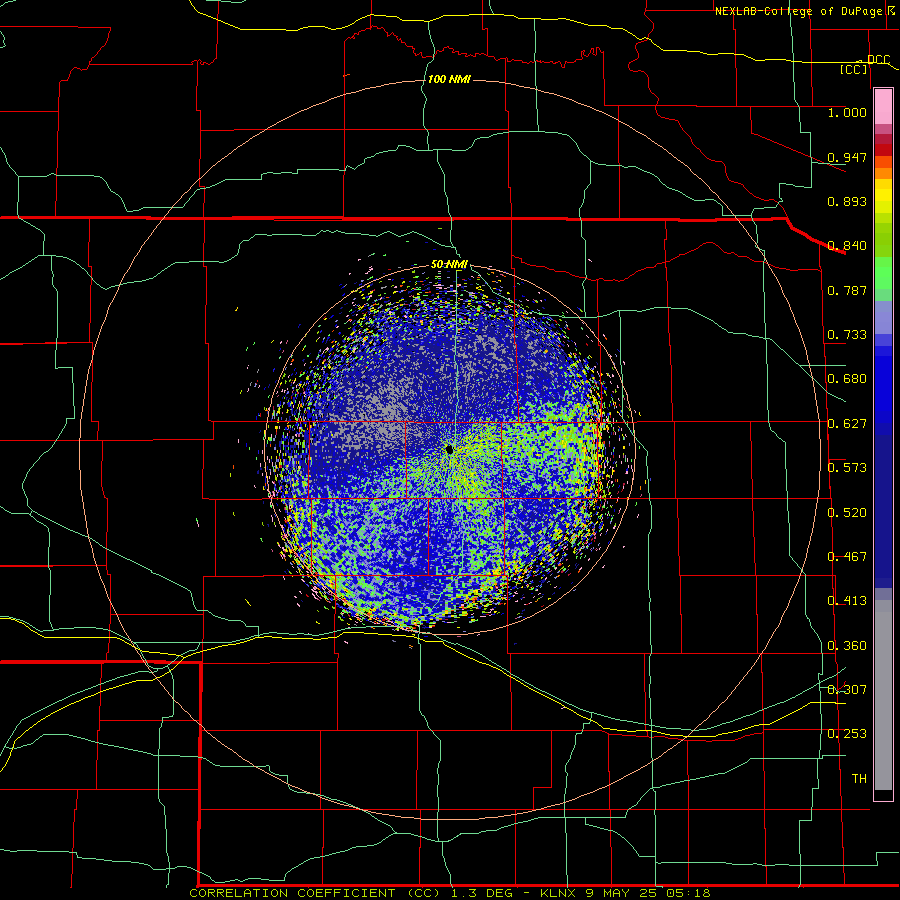Click the 0.573 legend value

click(x=847, y=468)
